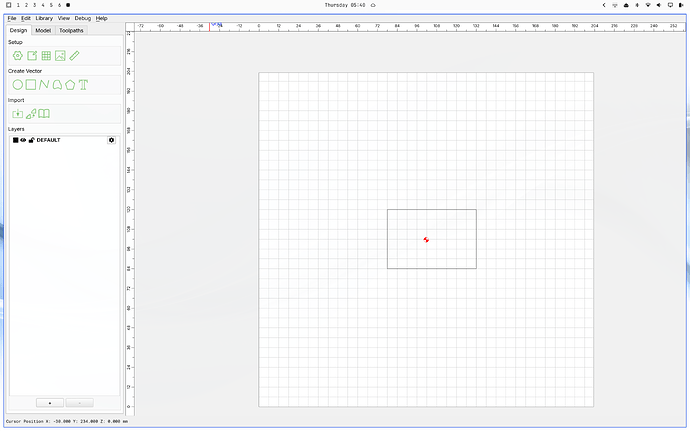Image resolution: width=690 pixels, height=431 pixels.
Task: Click the Thursday 05:40 clock
Action: pyautogui.click(x=345, y=5)
